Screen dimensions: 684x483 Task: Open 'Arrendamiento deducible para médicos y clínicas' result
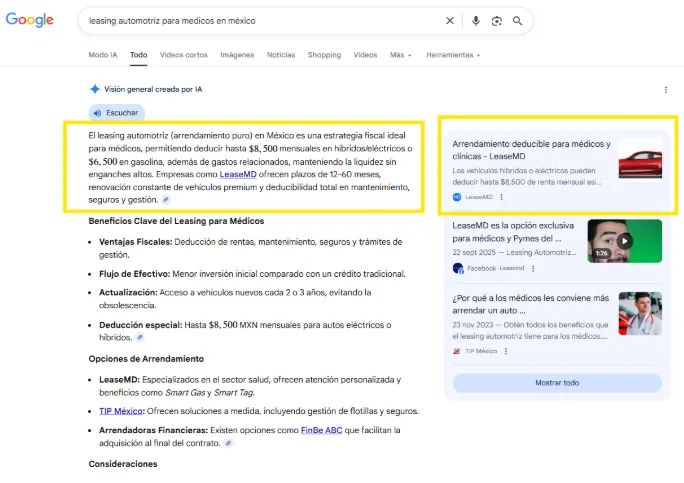(x=531, y=150)
